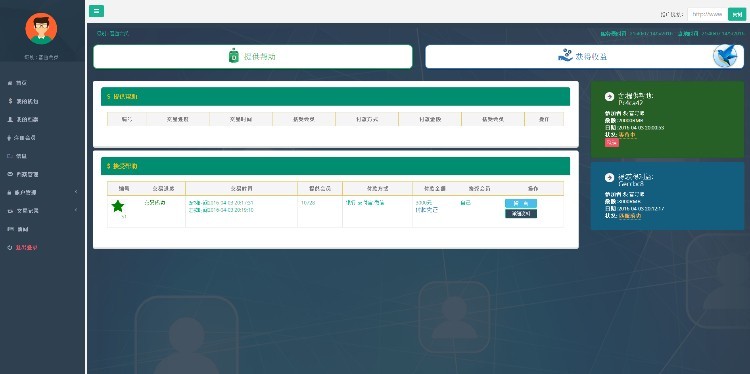Click the green jar icon on provide-help button
This screenshot has width=750, height=374.
click(x=233, y=56)
